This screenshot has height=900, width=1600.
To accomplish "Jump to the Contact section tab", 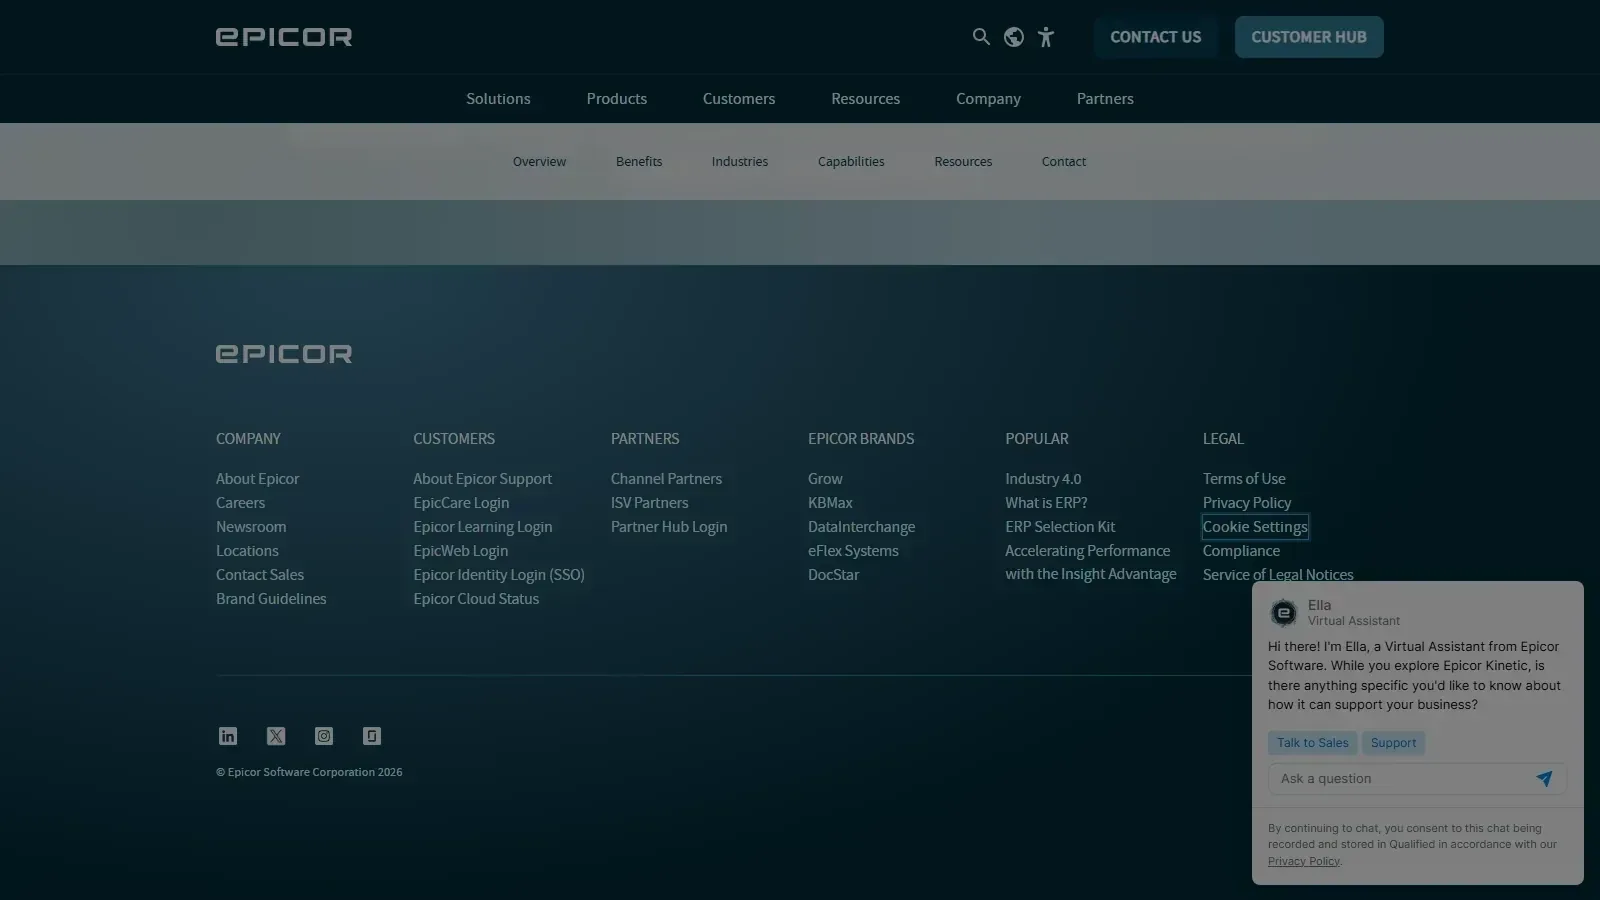I will coord(1064,162).
